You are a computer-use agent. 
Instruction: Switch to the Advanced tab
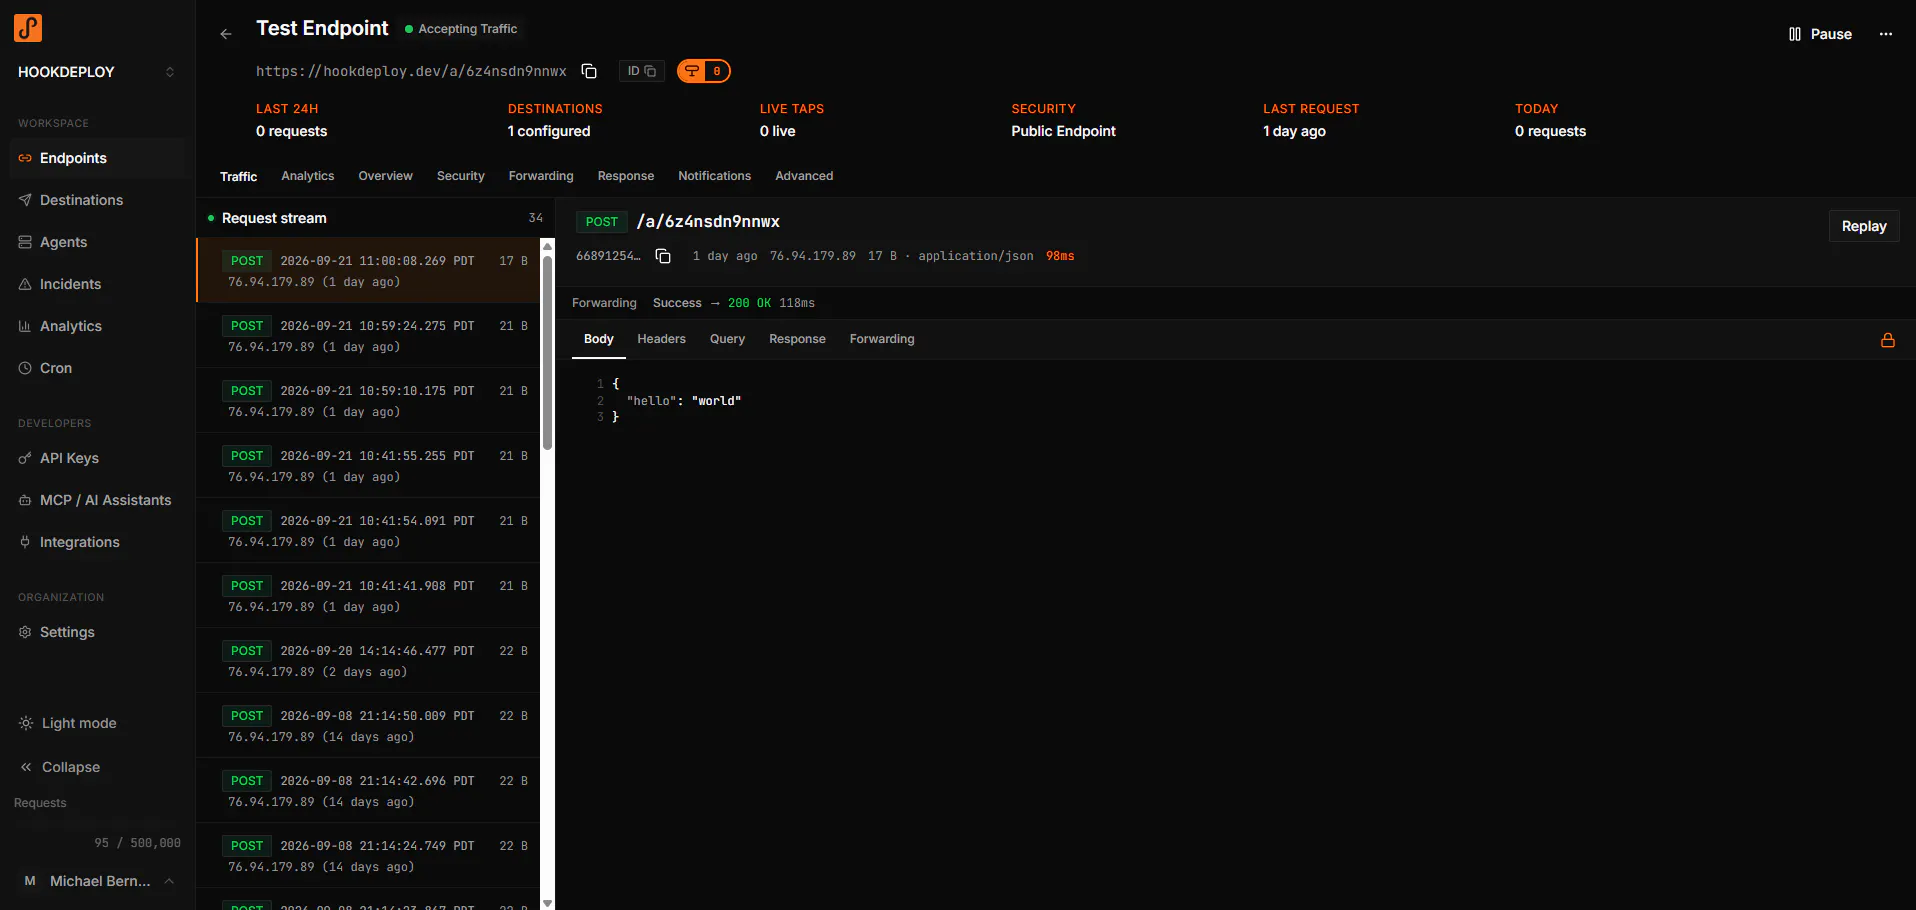[804, 176]
